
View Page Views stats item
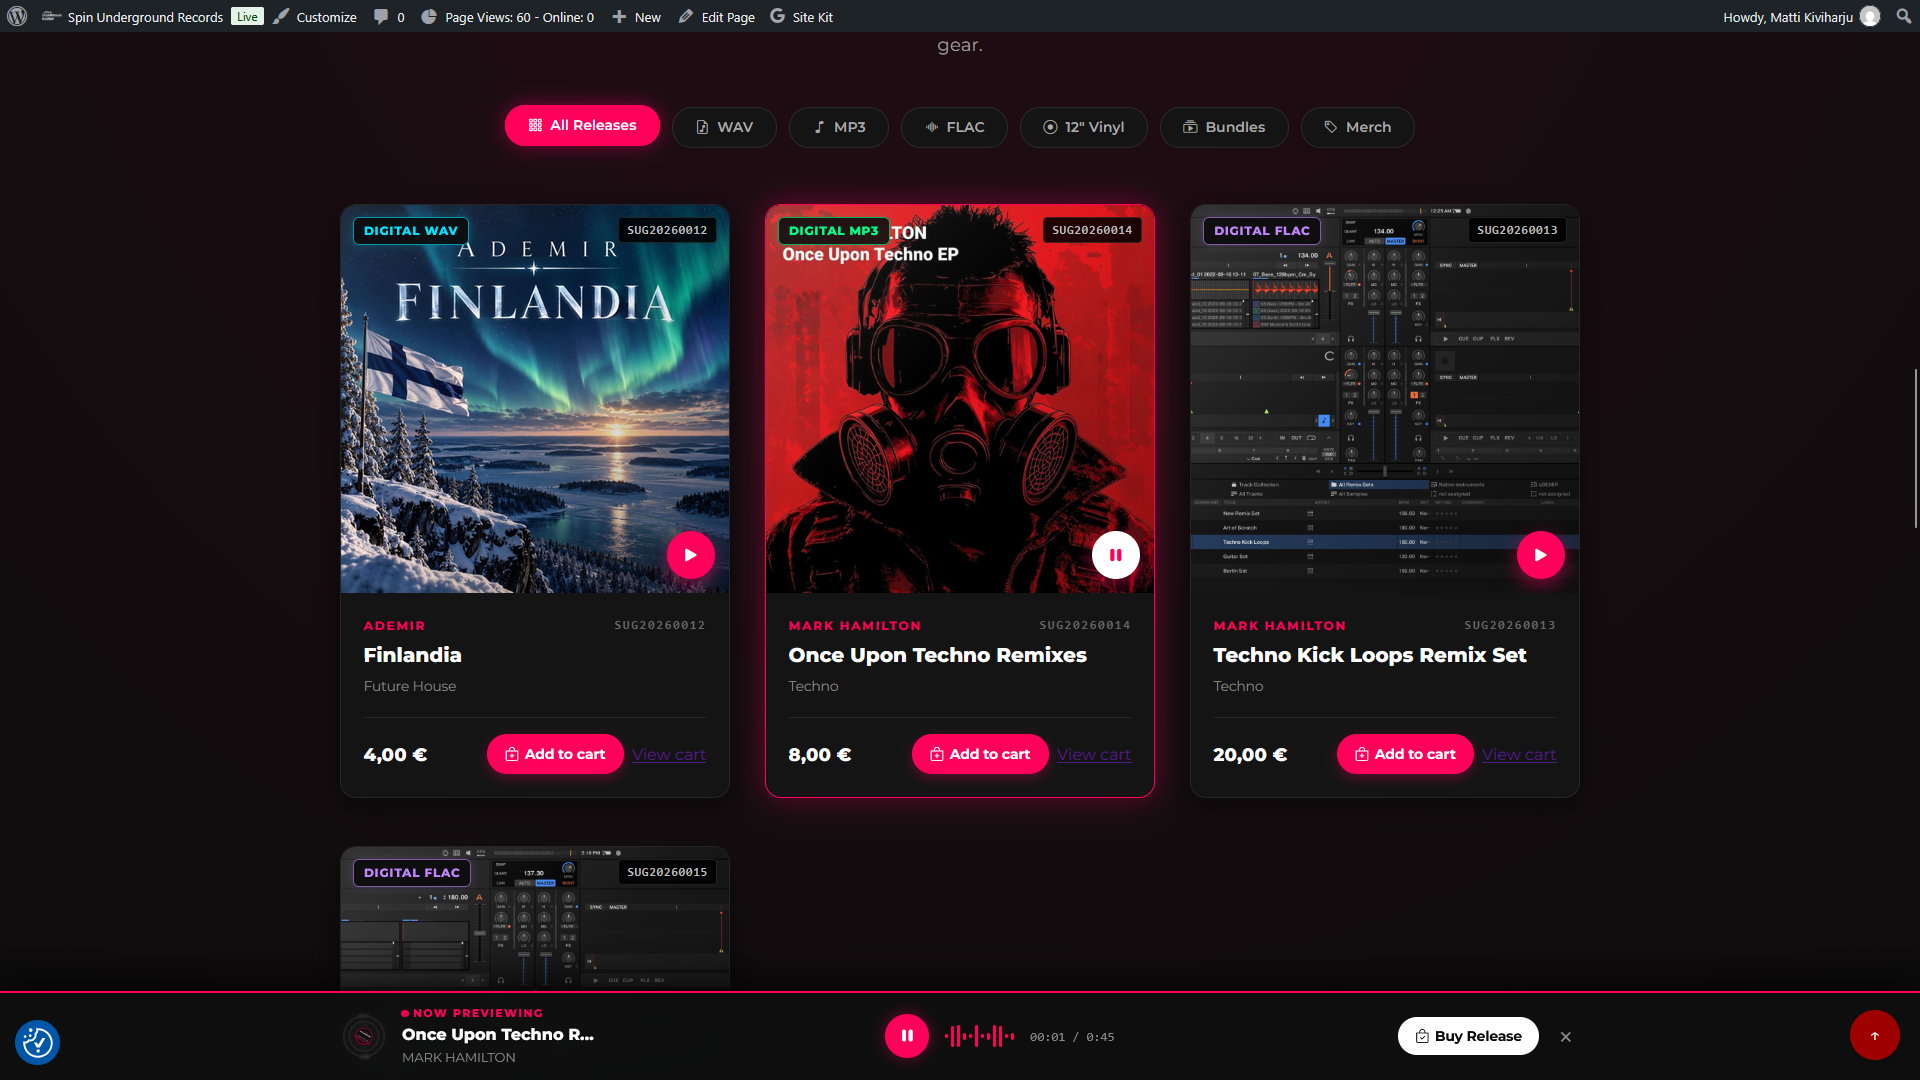point(507,17)
